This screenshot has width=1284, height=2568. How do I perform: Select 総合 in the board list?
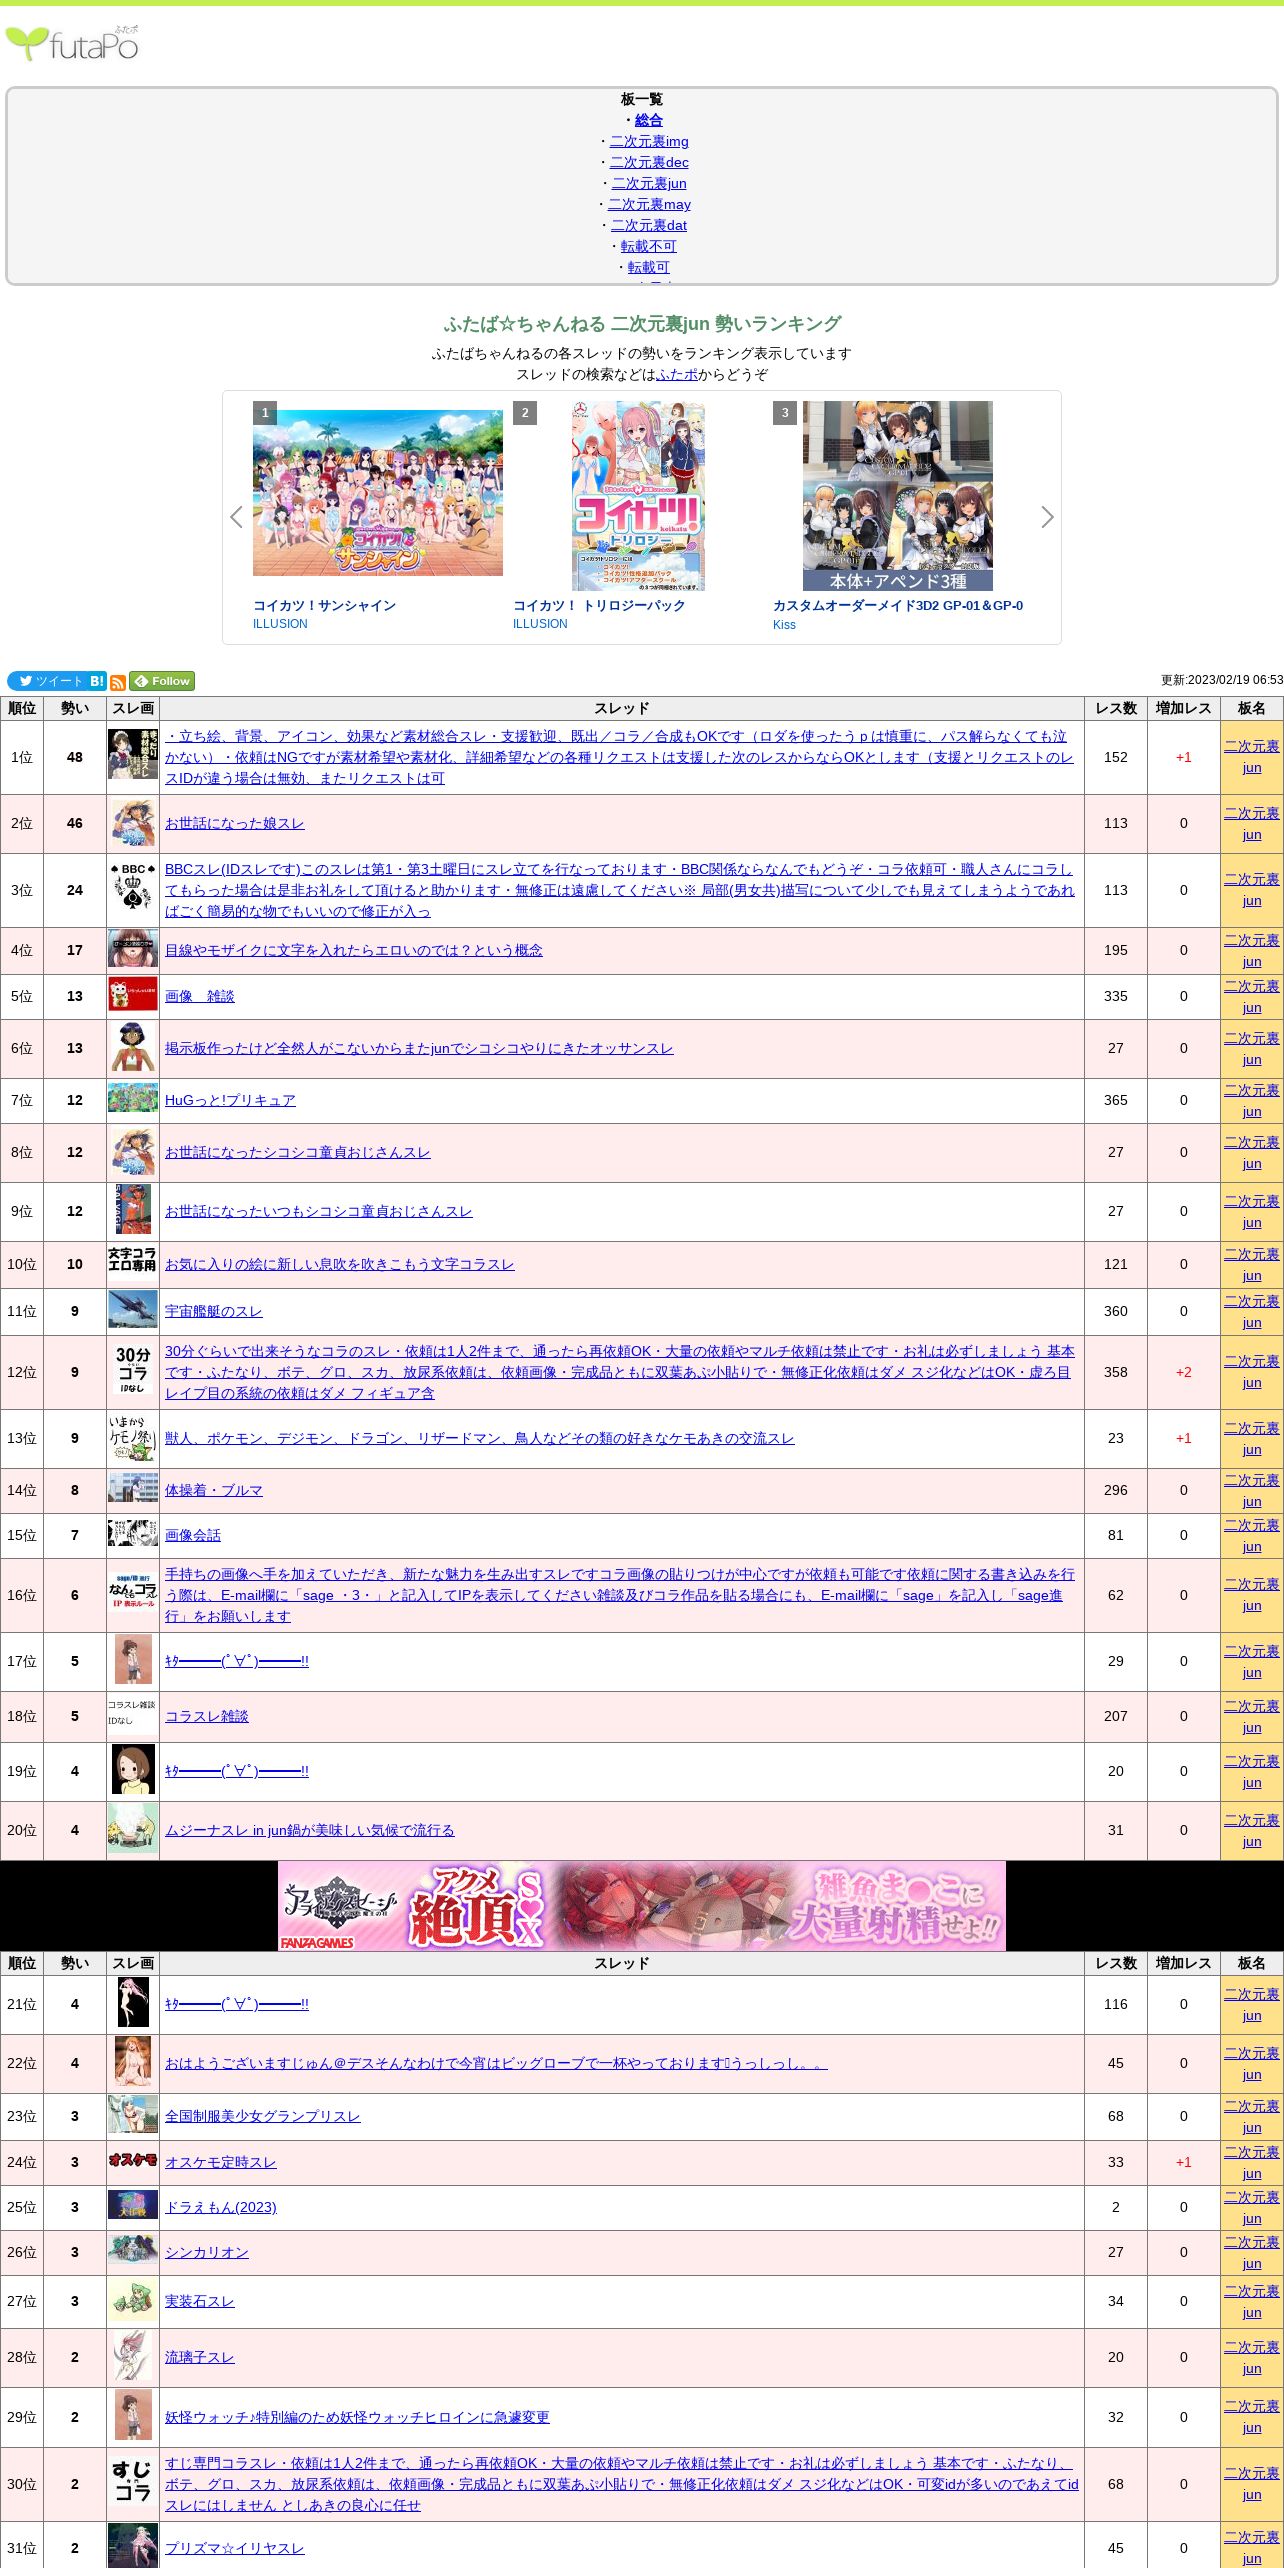(649, 120)
